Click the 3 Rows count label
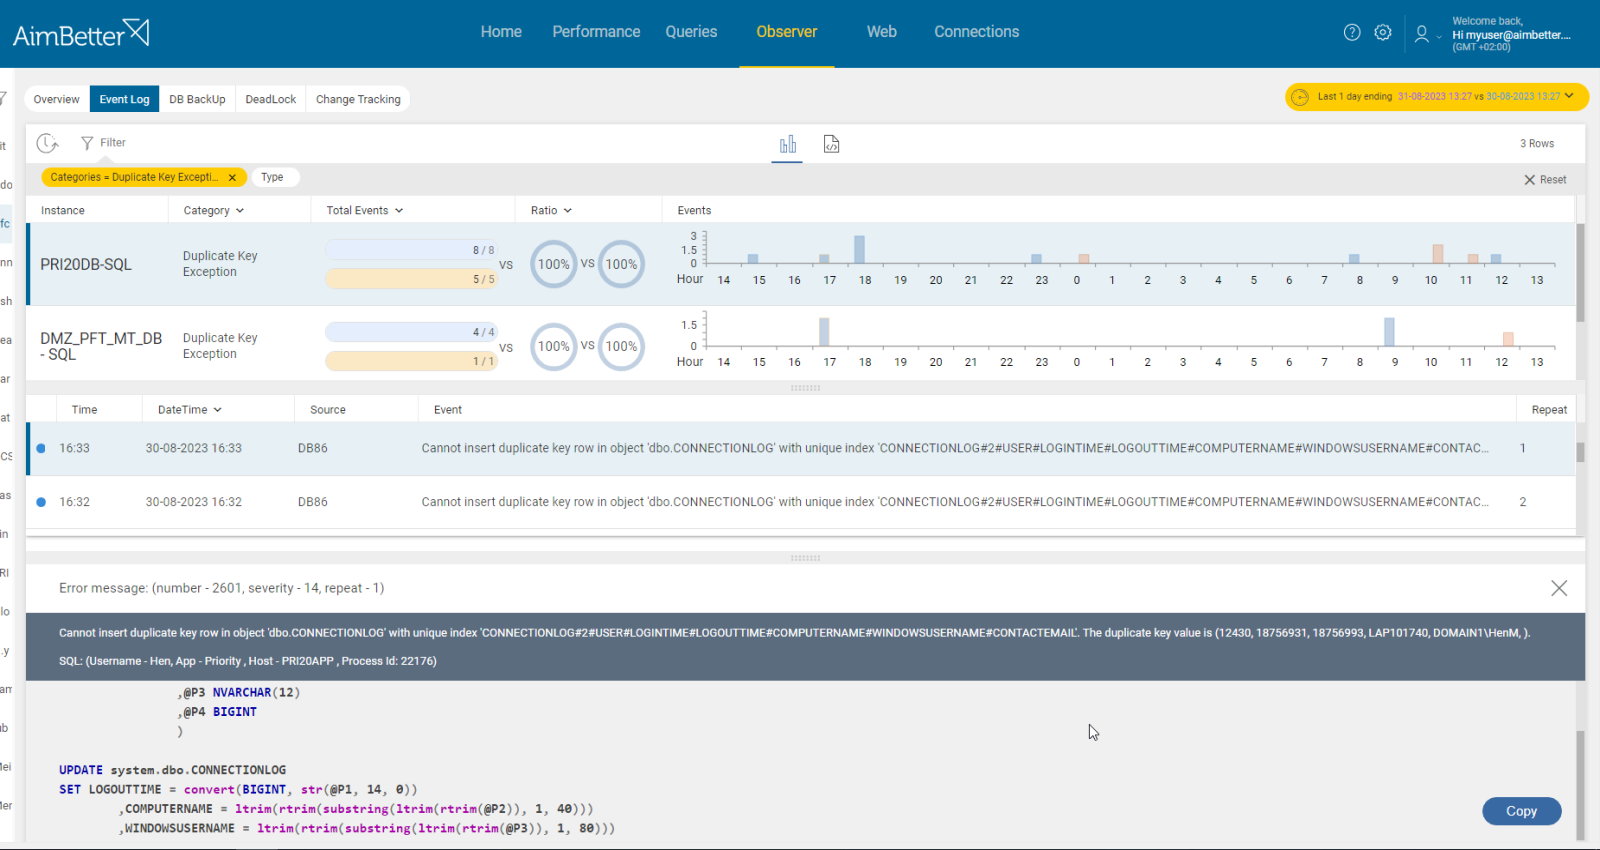This screenshot has width=1600, height=850. (x=1537, y=144)
